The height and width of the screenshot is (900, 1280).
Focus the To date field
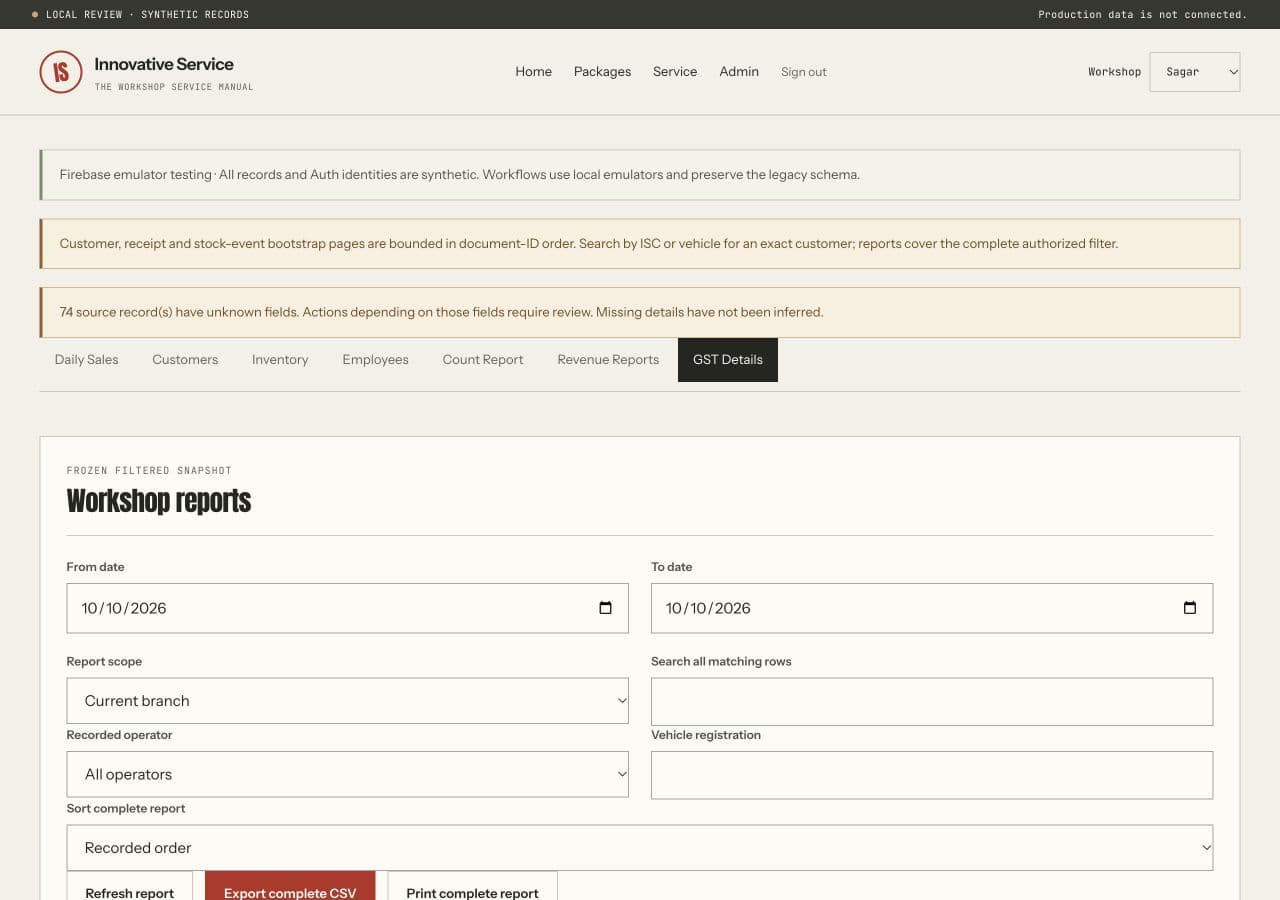932,608
